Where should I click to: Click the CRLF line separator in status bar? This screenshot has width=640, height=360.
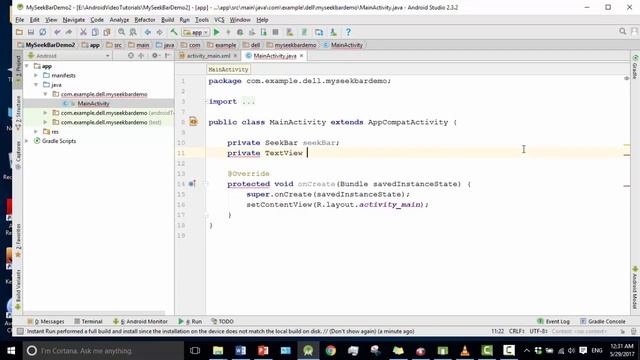(x=516, y=331)
